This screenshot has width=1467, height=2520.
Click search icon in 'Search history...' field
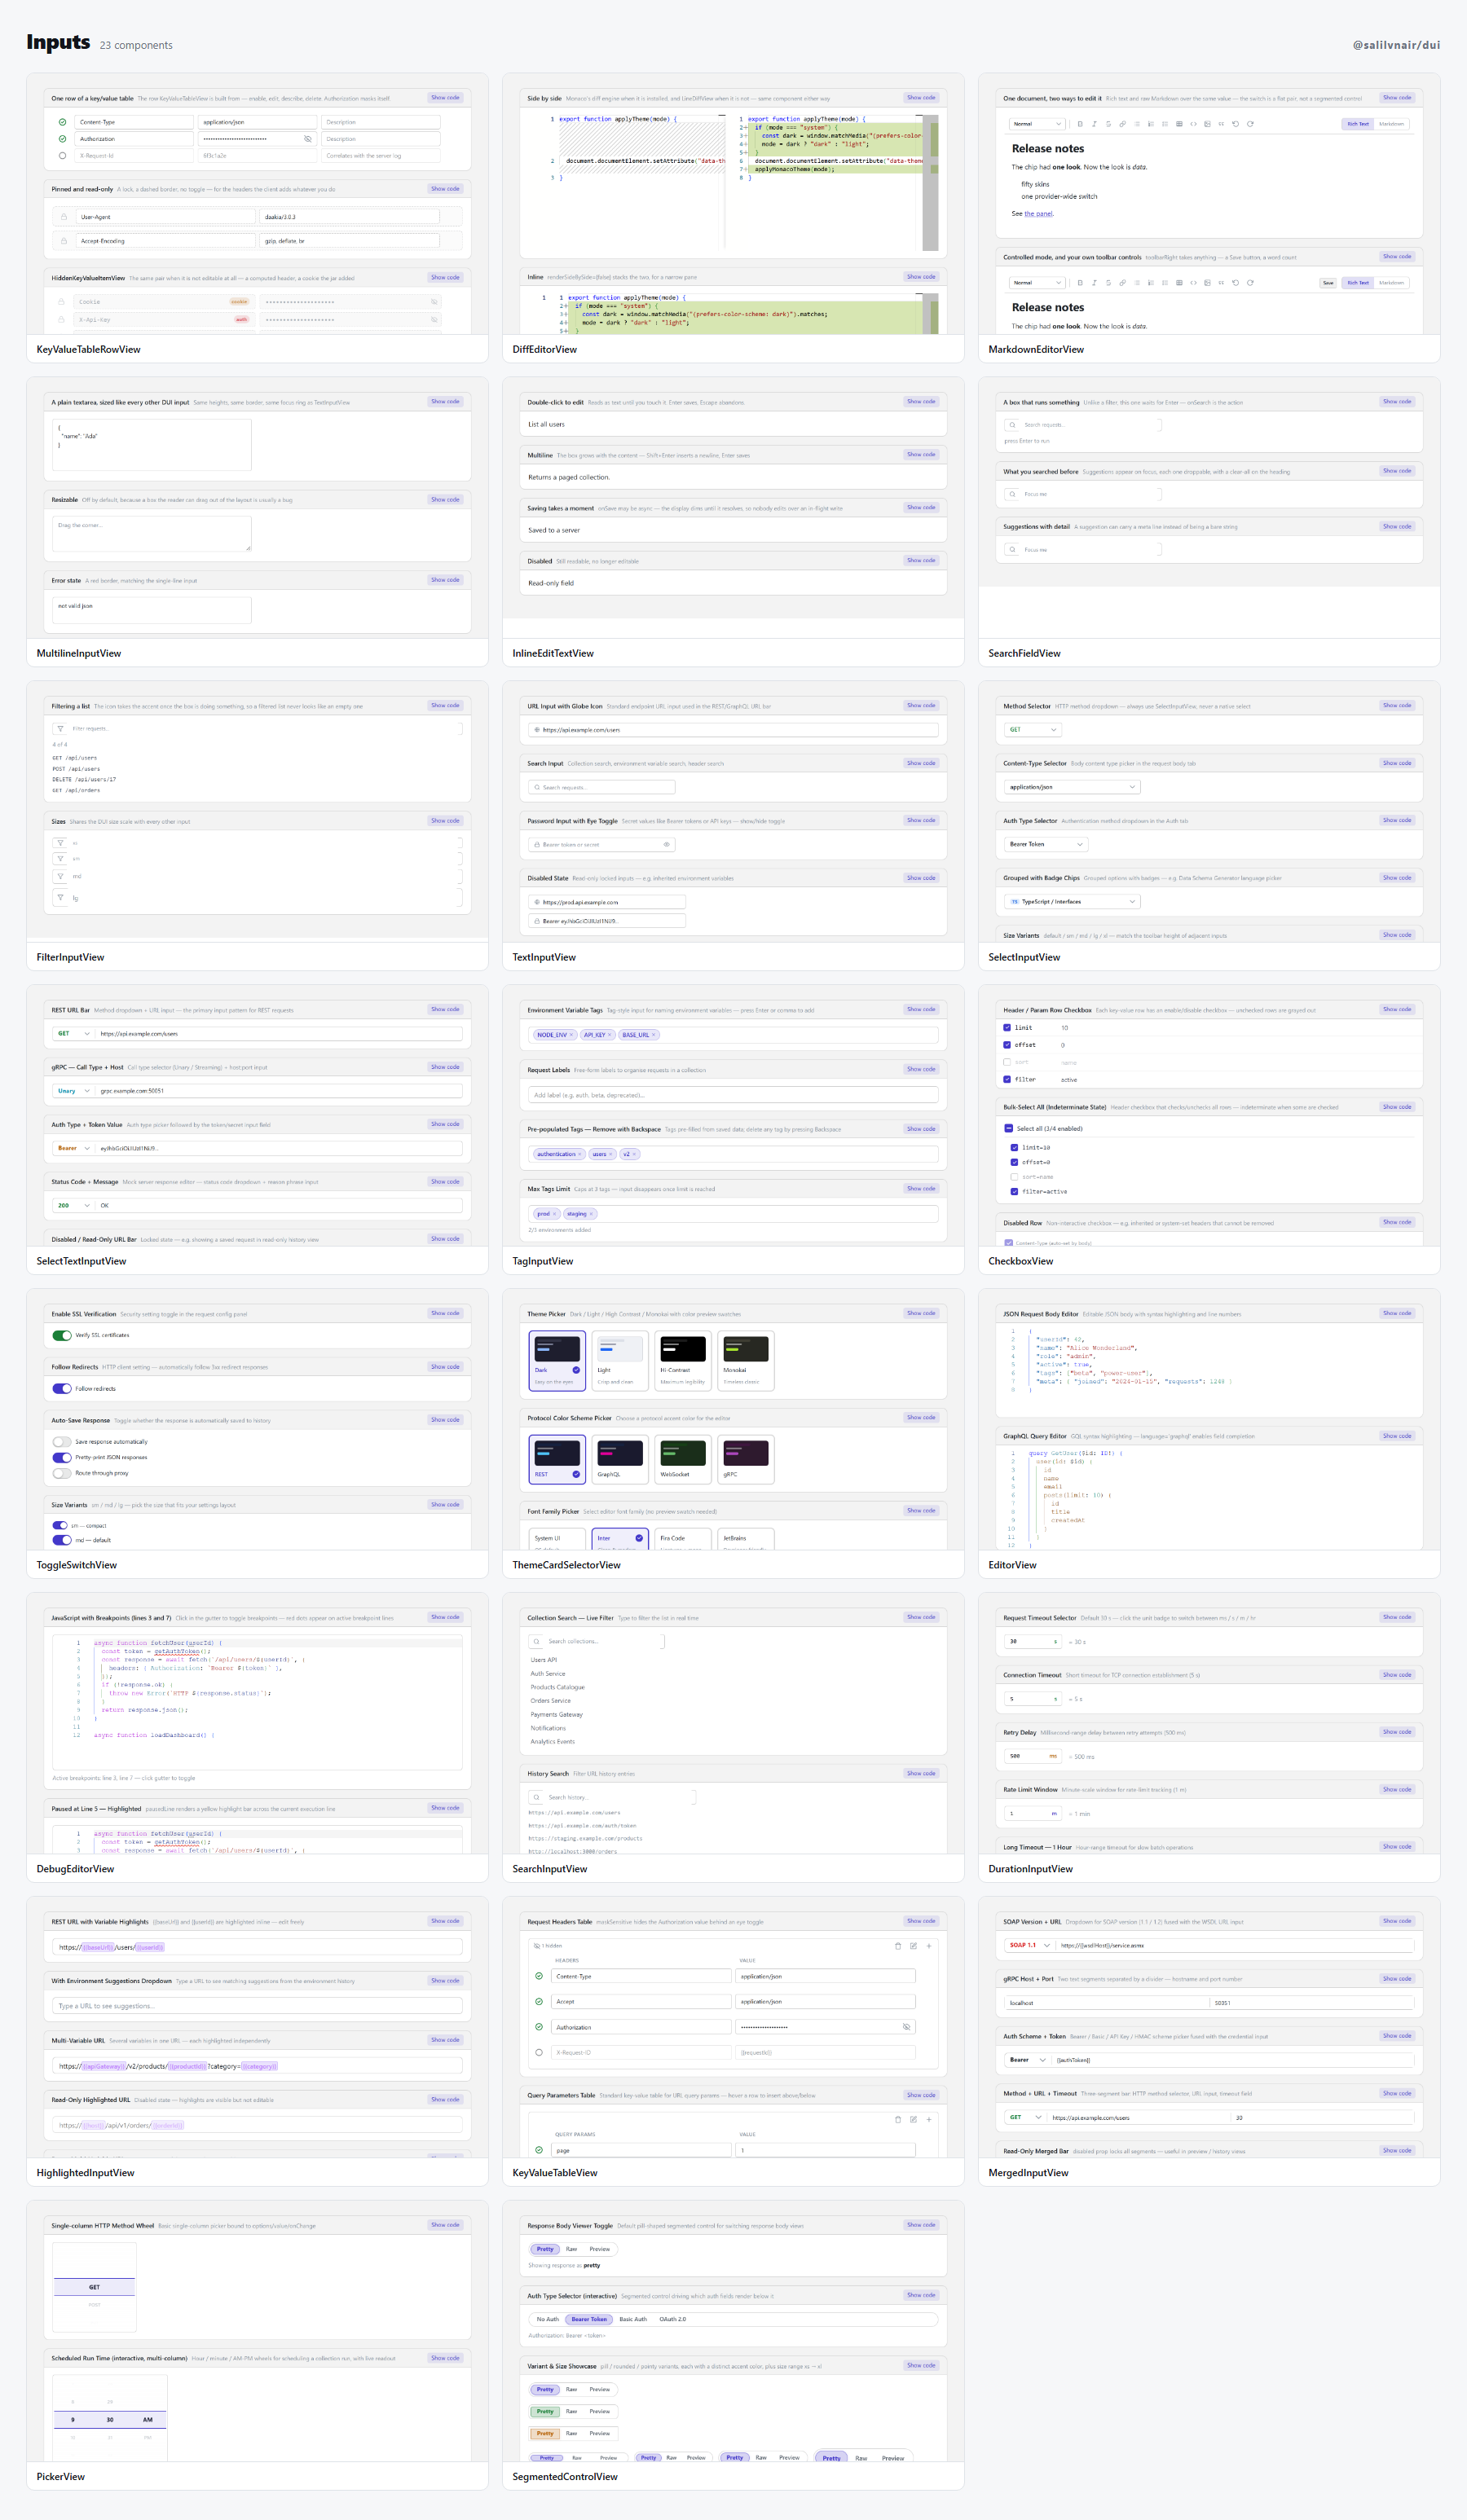click(x=537, y=1797)
